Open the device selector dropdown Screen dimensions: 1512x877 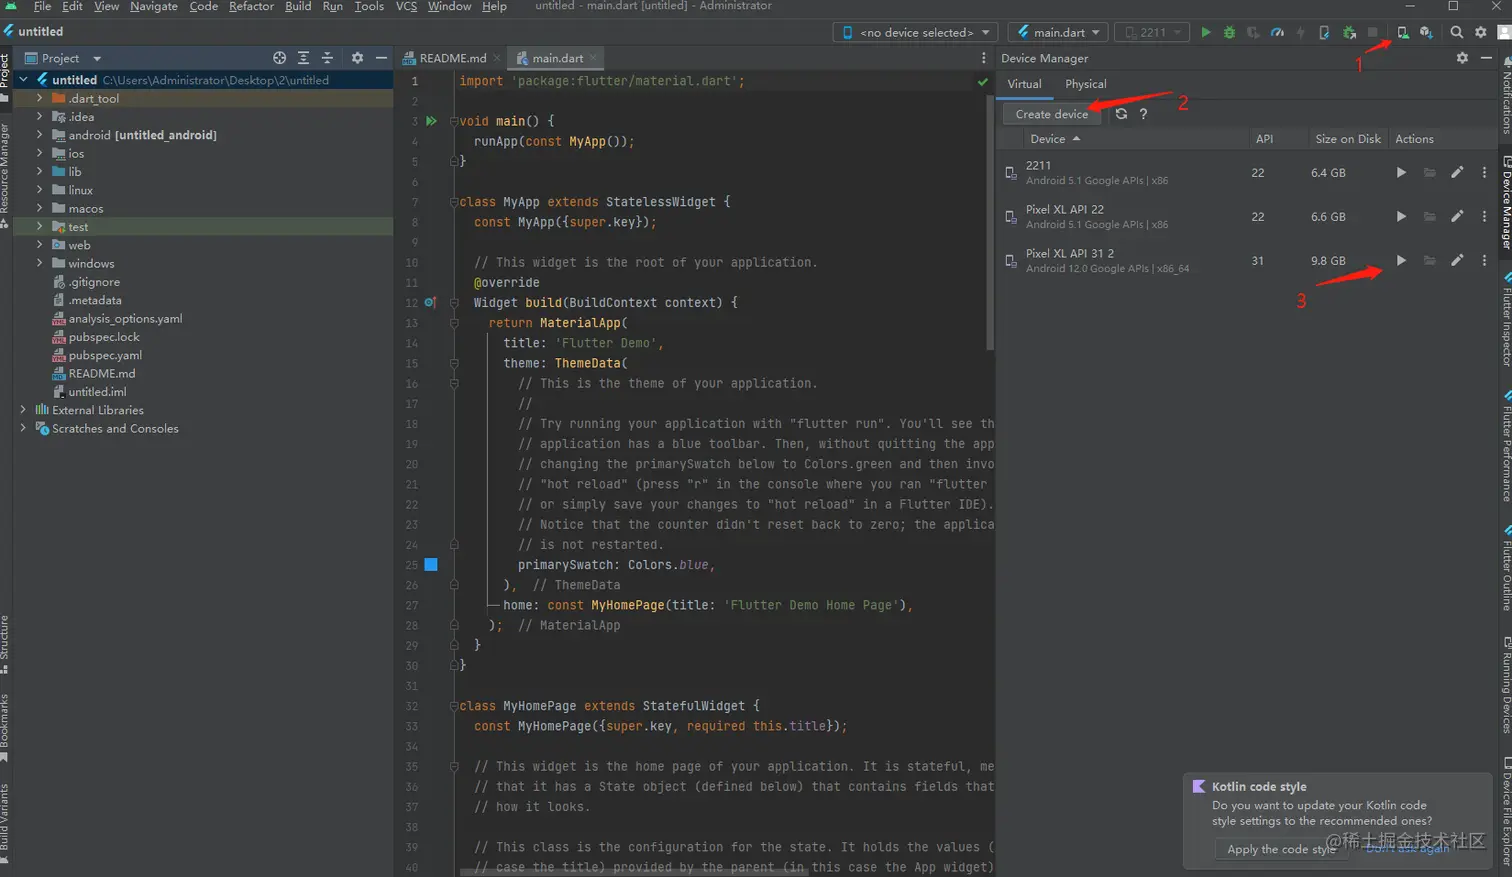pyautogui.click(x=915, y=32)
